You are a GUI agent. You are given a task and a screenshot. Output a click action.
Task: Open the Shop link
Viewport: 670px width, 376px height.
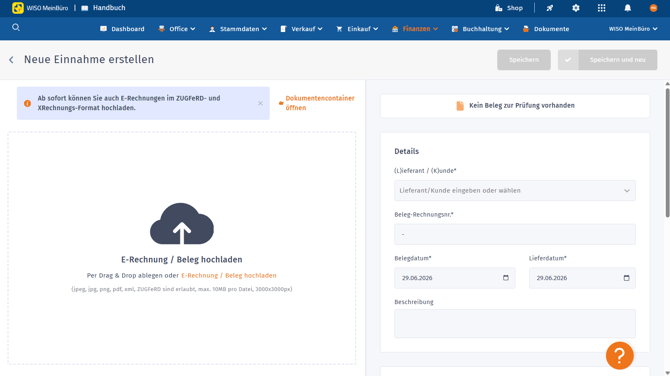[509, 8]
